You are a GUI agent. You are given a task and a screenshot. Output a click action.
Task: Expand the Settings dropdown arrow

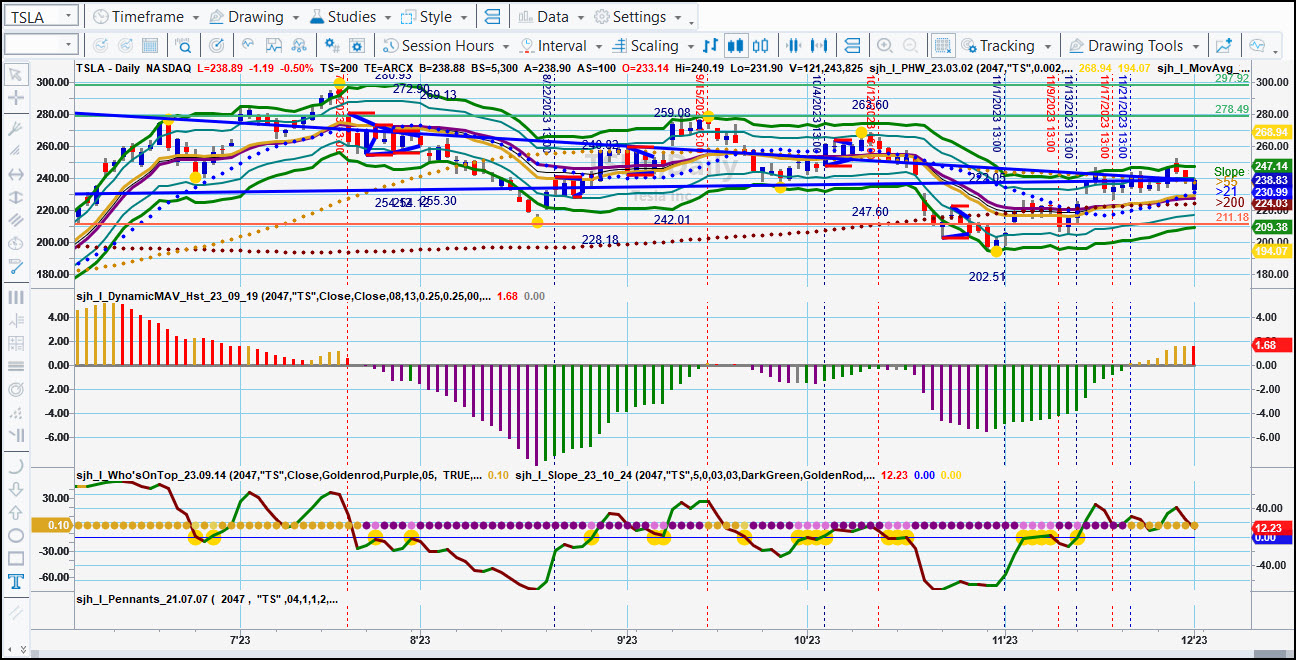[677, 18]
